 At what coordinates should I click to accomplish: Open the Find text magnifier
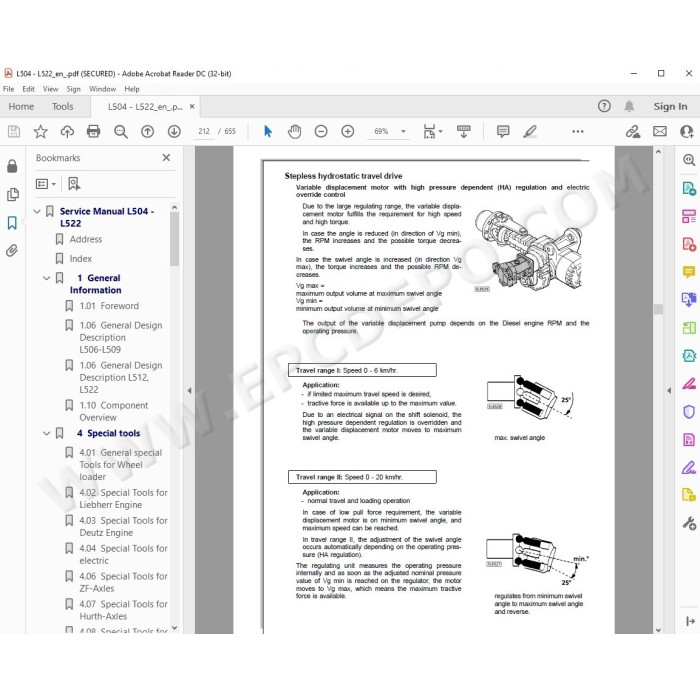click(x=121, y=131)
